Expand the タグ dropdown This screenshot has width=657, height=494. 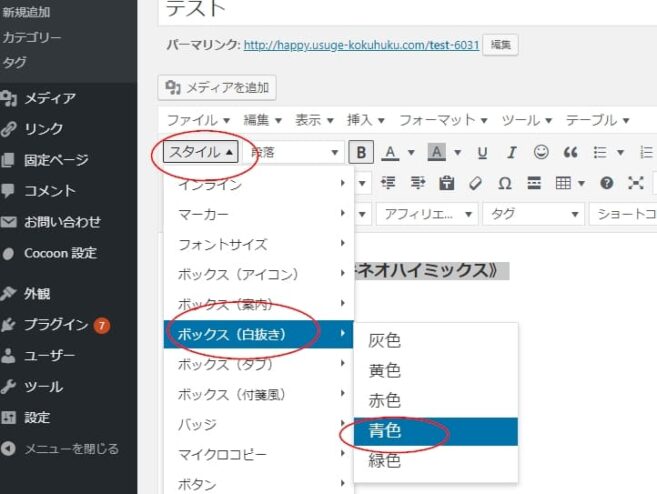tap(535, 214)
